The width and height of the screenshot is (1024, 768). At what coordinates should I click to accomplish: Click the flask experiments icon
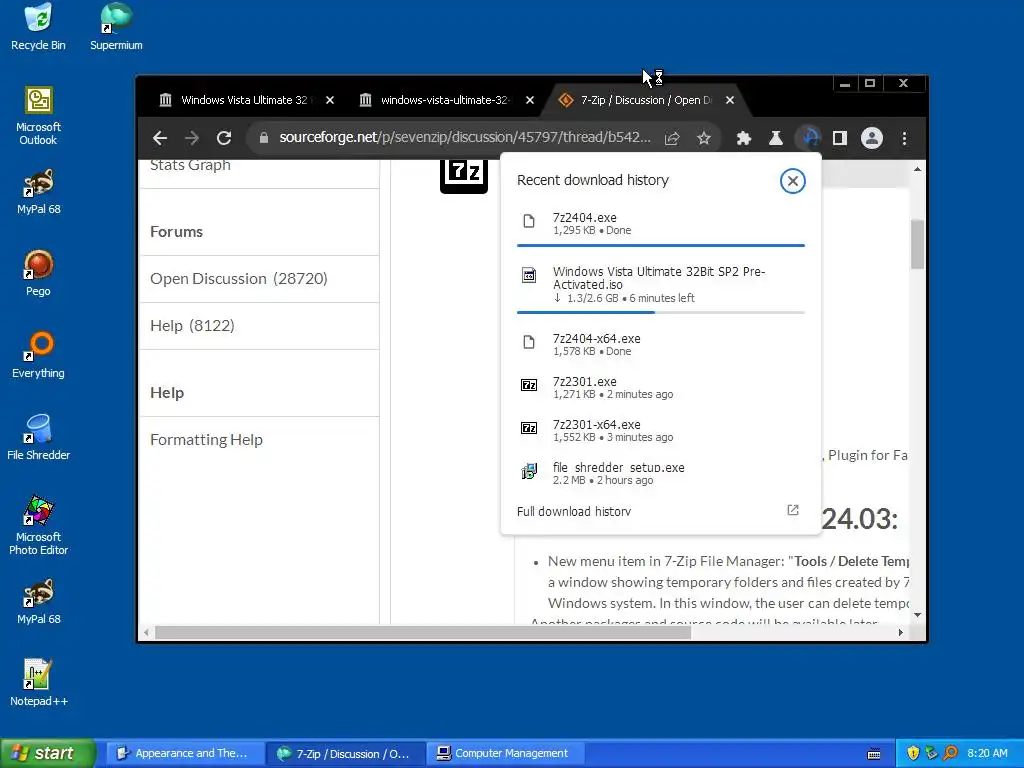[776, 138]
